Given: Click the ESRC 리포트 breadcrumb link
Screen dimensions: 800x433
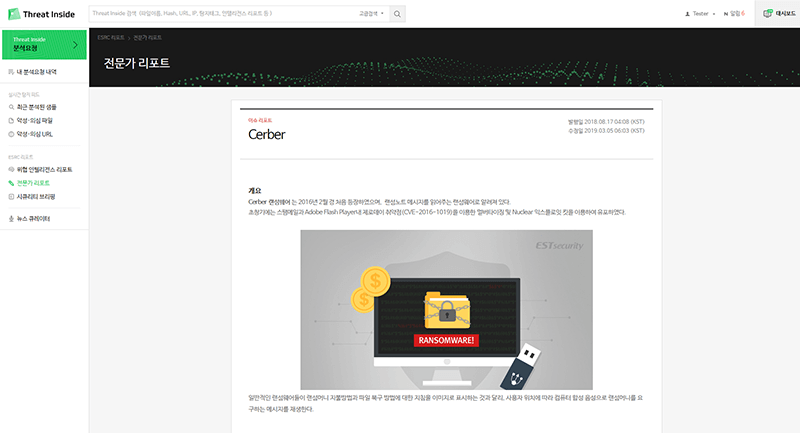Looking at the screenshot, I should click(110, 36).
